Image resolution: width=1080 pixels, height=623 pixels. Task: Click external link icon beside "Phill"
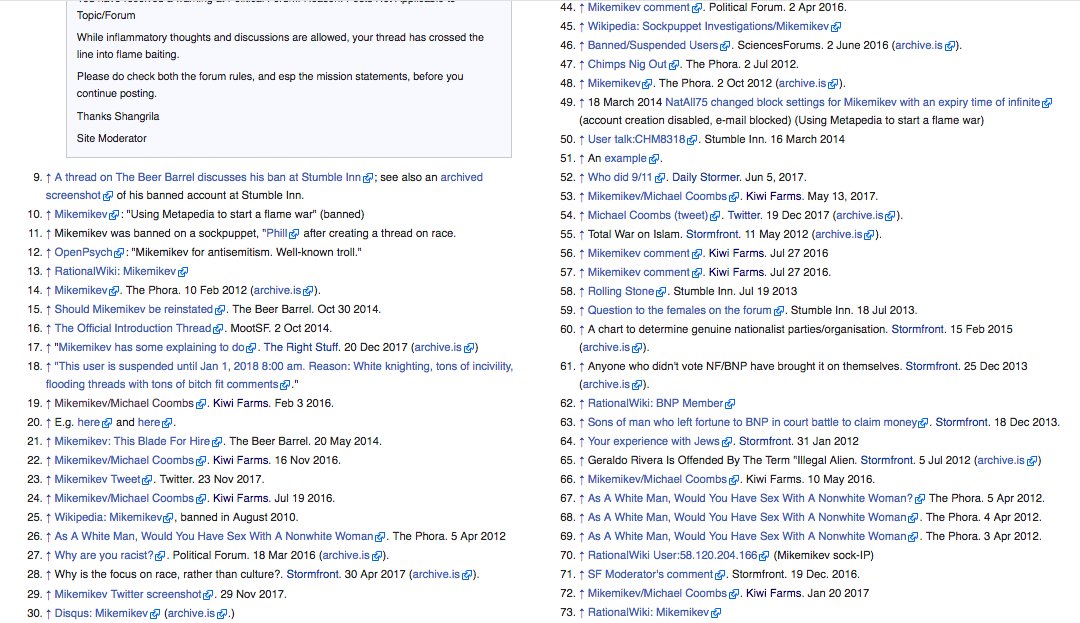[x=294, y=234]
